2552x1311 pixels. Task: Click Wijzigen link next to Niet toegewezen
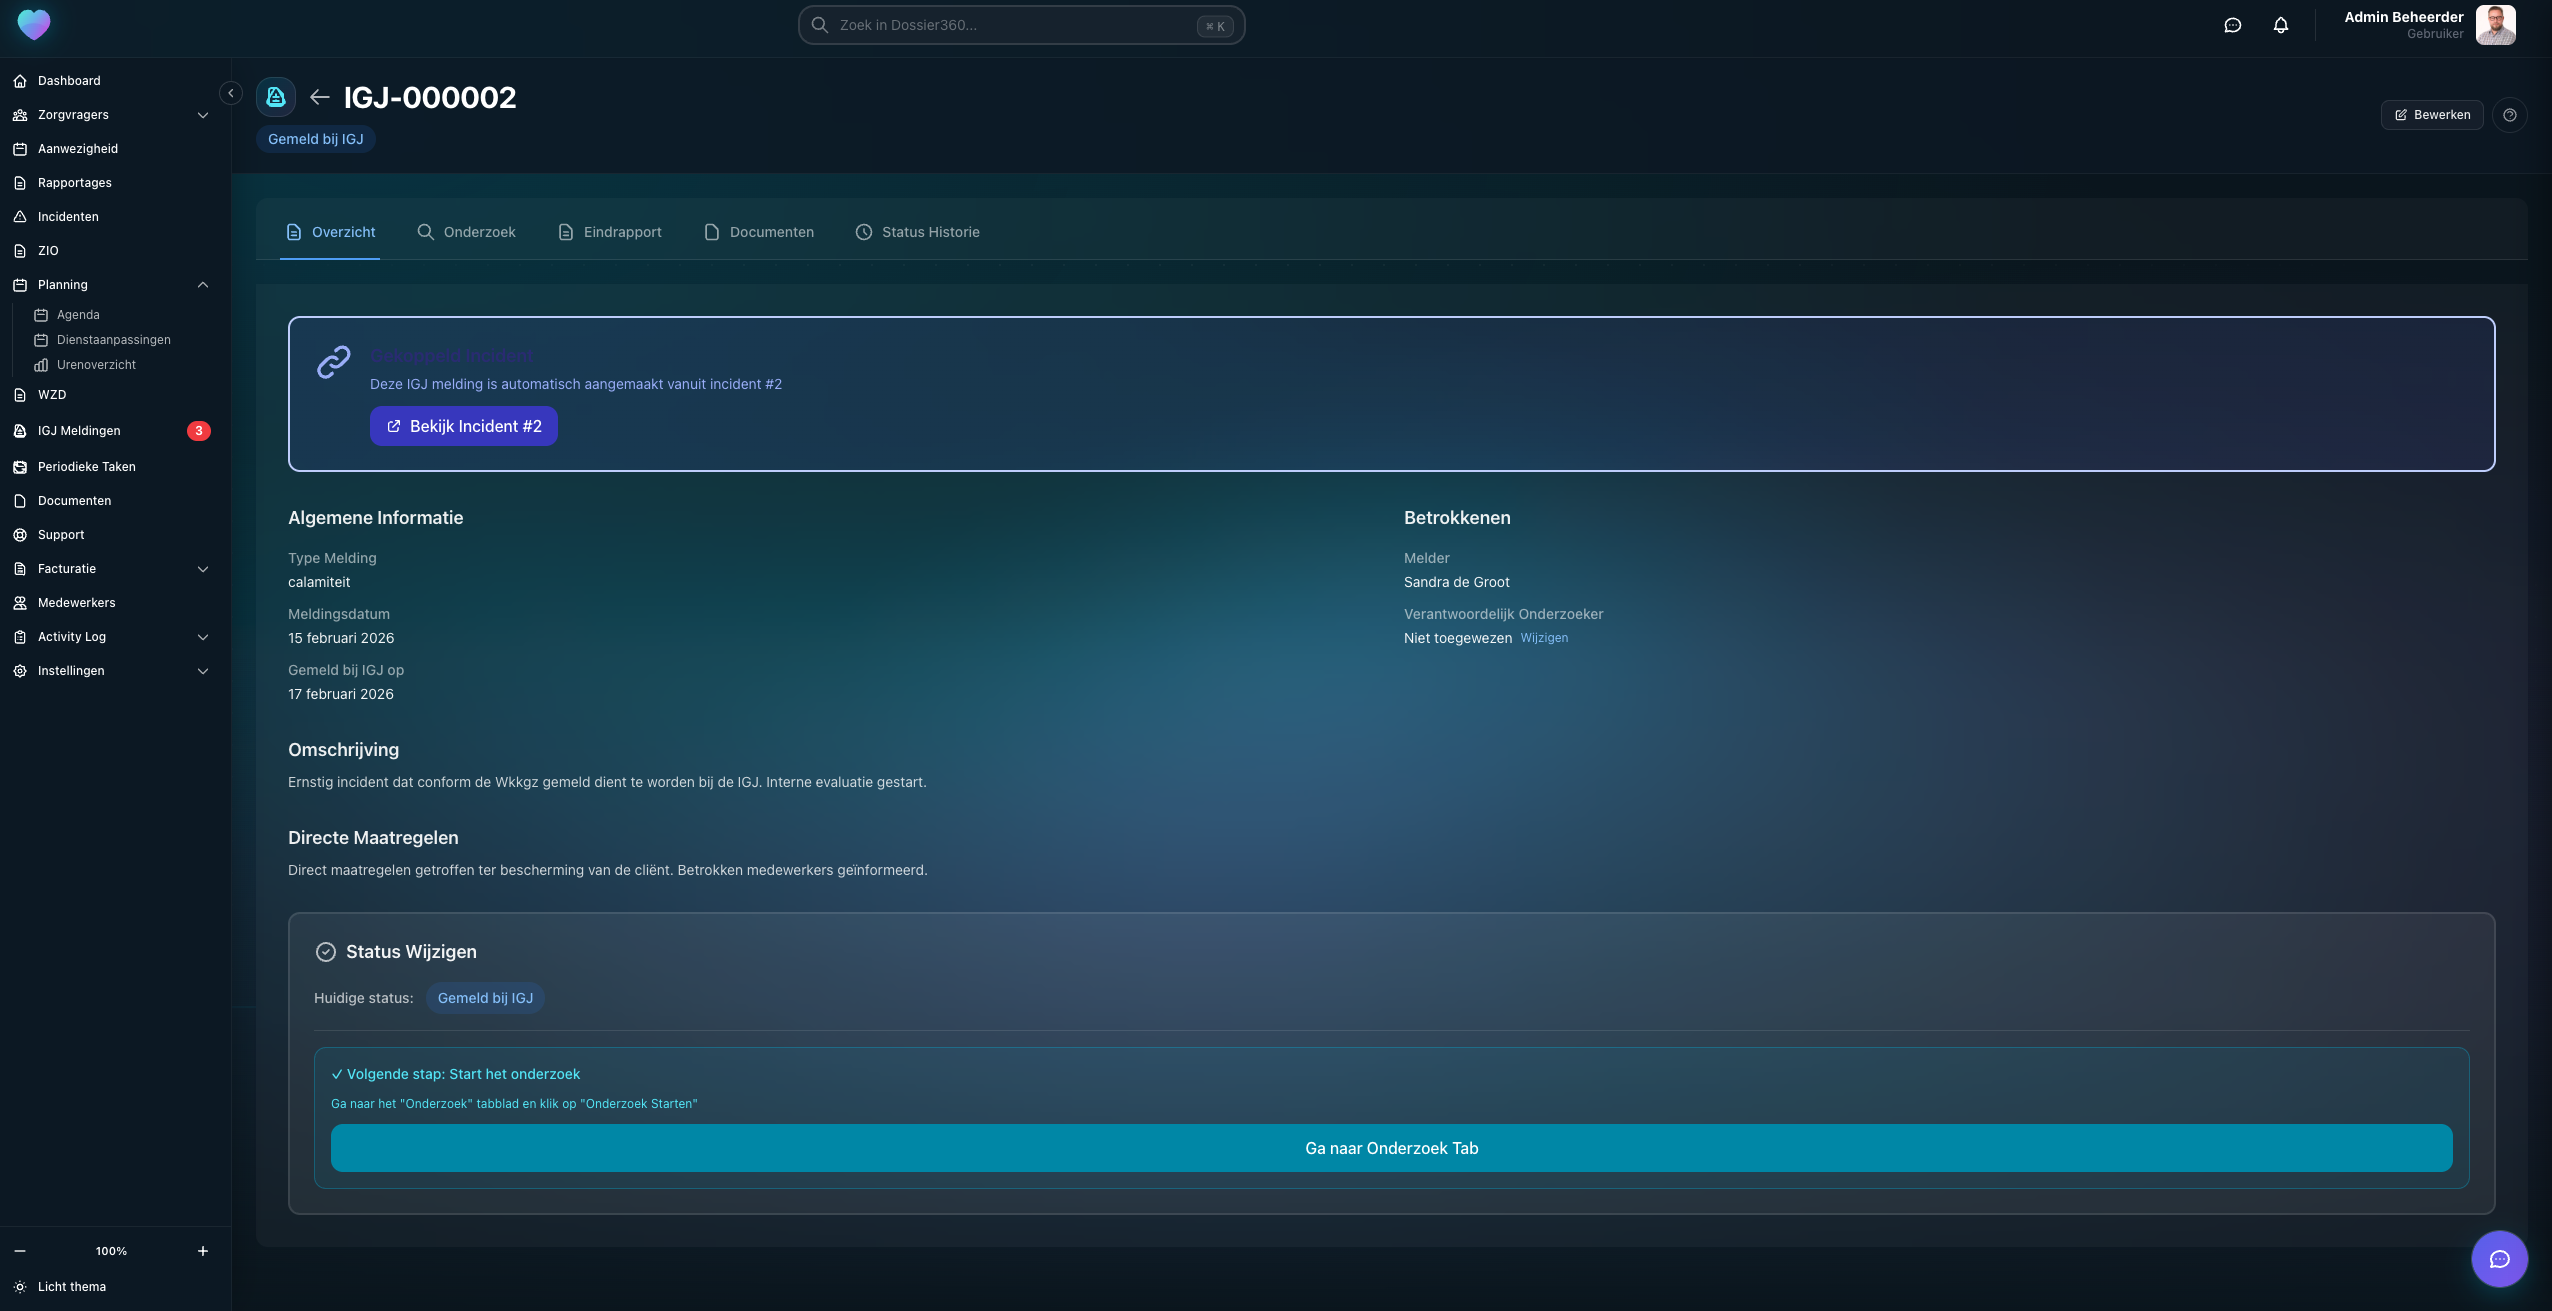coord(1544,638)
